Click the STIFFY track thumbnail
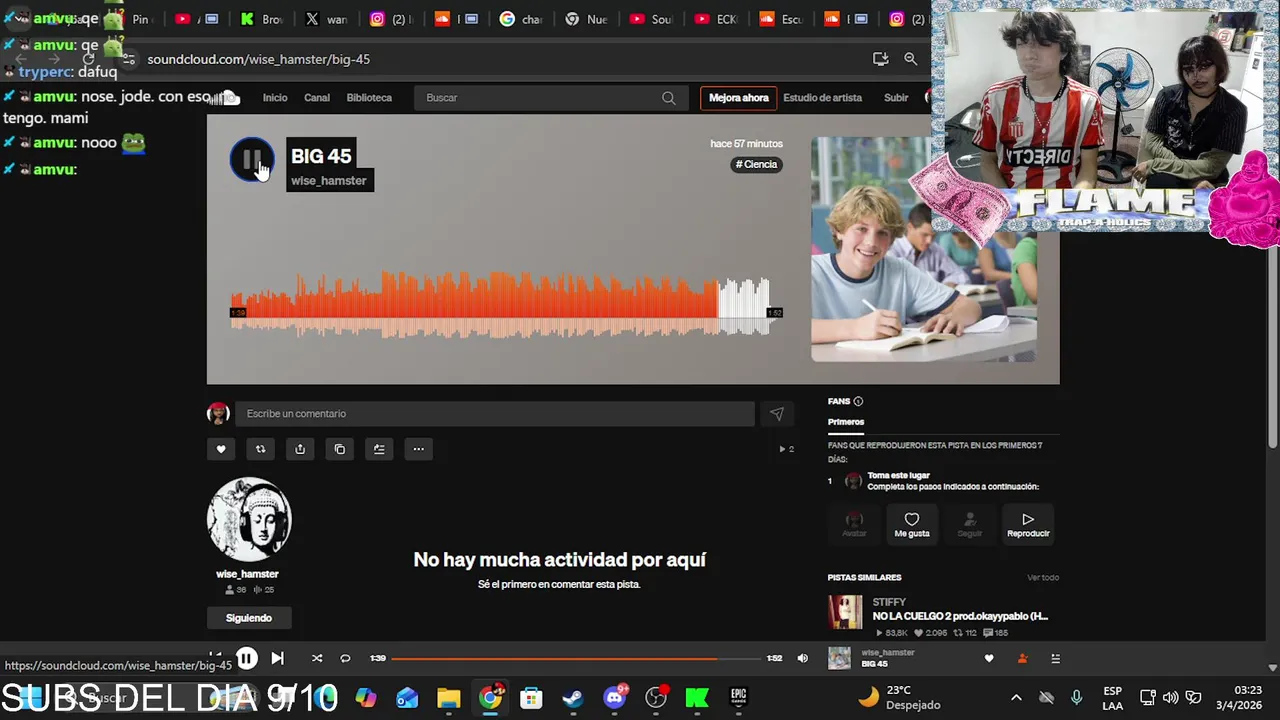 845,612
